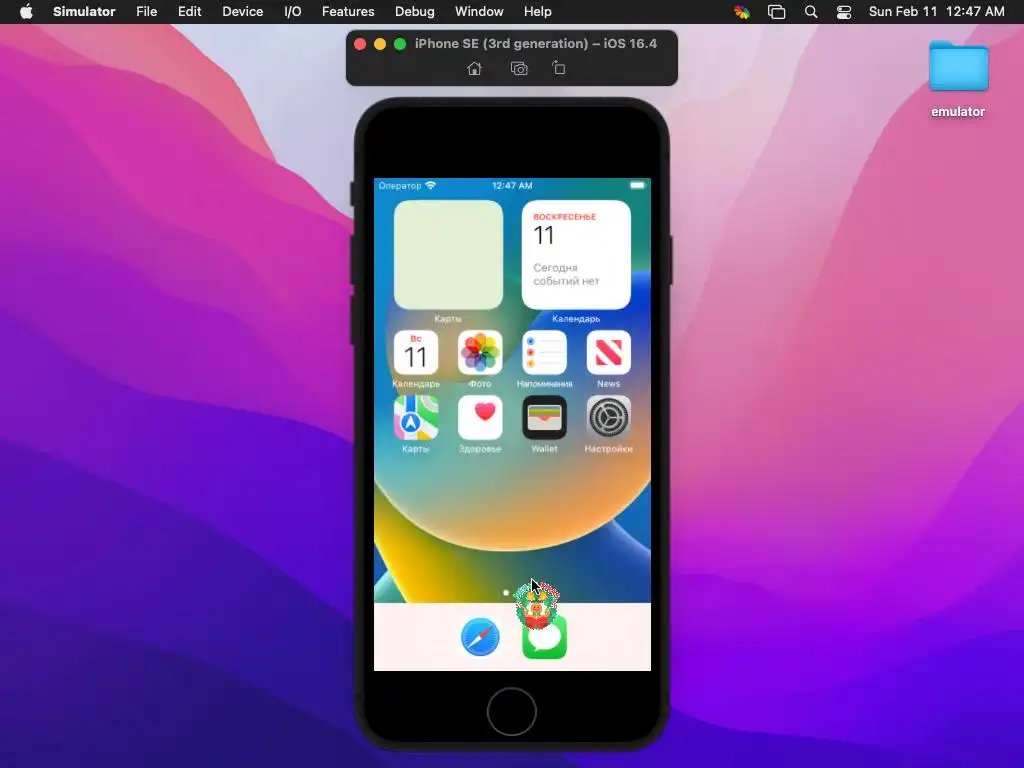
Task: Click the window mirroring menu bar icon
Action: point(776,12)
